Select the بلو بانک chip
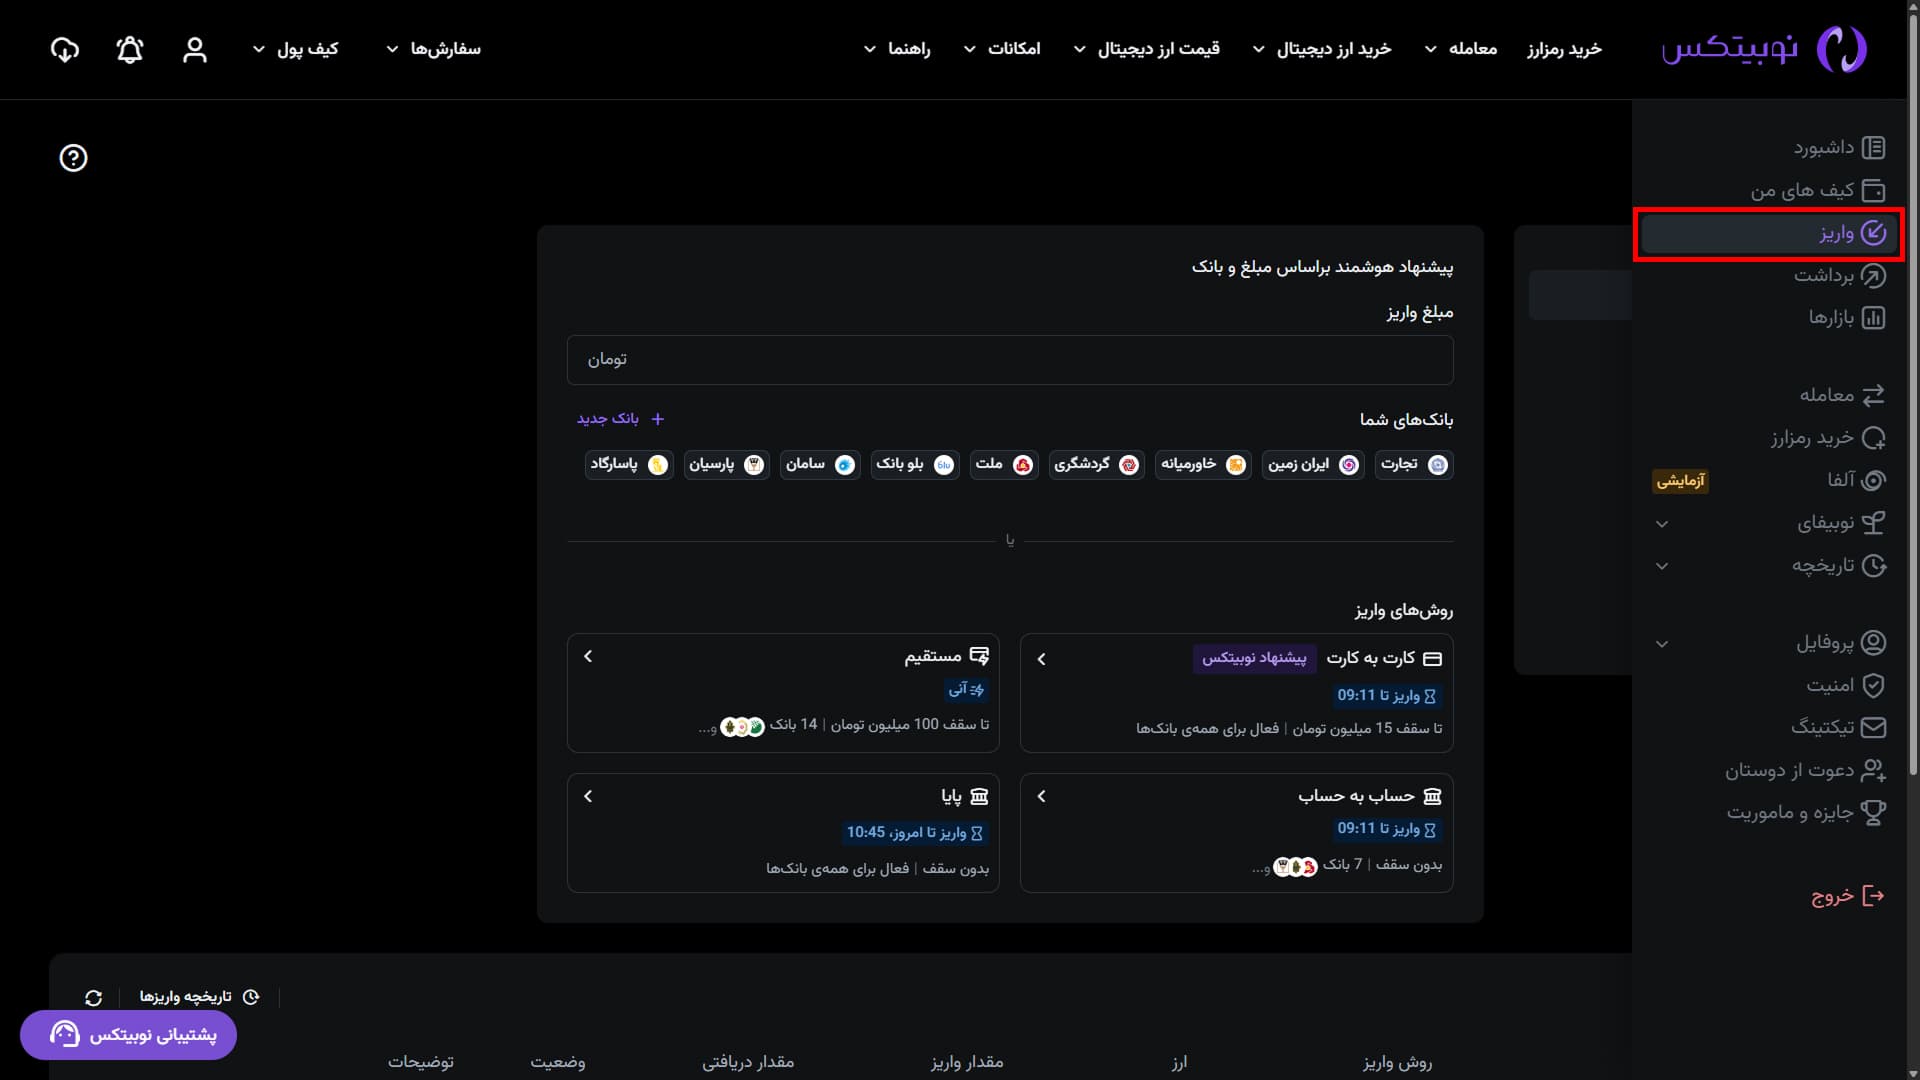Image resolution: width=1920 pixels, height=1080 pixels. 915,464
